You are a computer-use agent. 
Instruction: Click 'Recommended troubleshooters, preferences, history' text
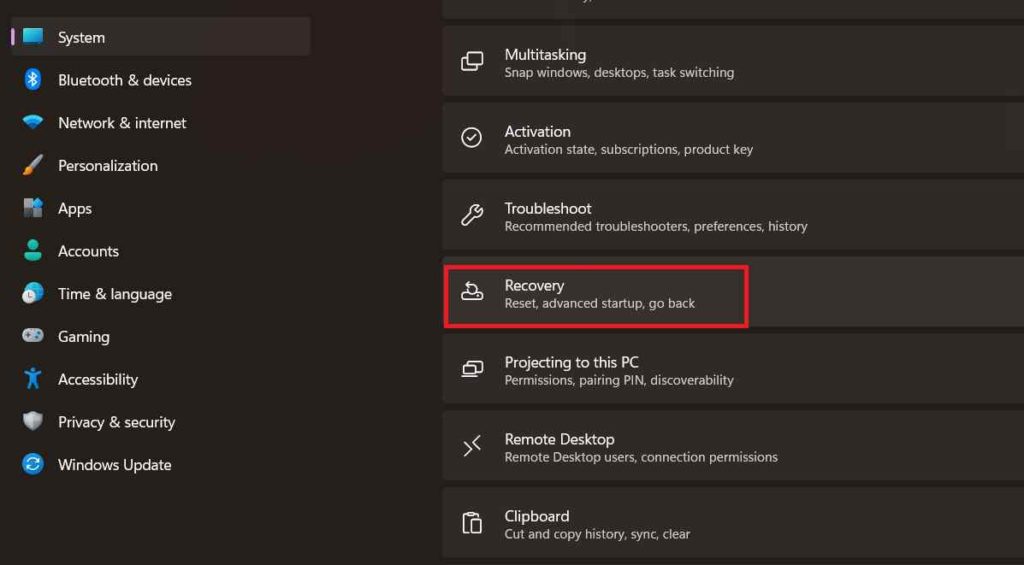[656, 227]
